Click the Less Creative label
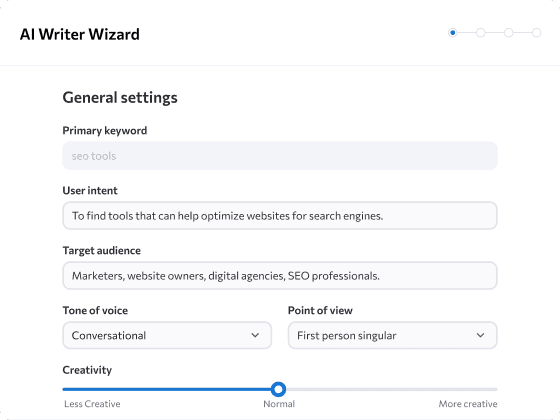The height and width of the screenshot is (420, 560). tap(92, 404)
